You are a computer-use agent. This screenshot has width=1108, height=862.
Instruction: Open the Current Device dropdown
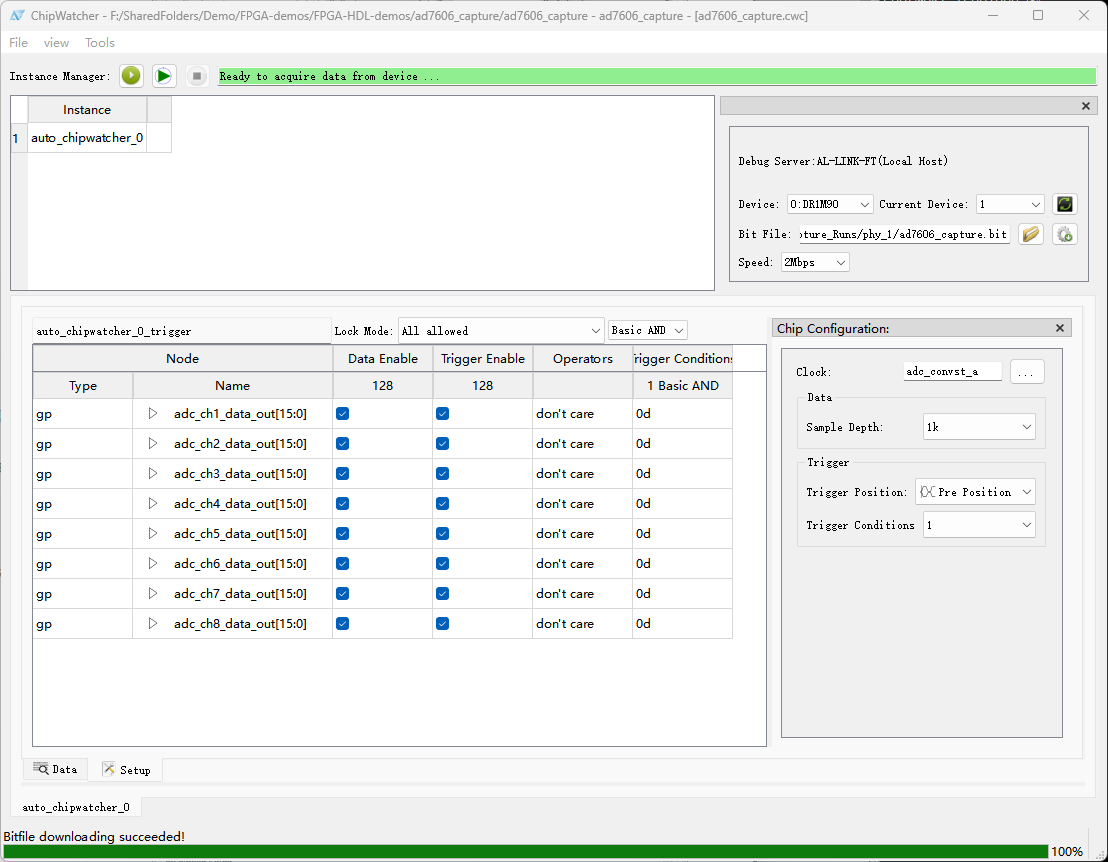[x=1010, y=204]
